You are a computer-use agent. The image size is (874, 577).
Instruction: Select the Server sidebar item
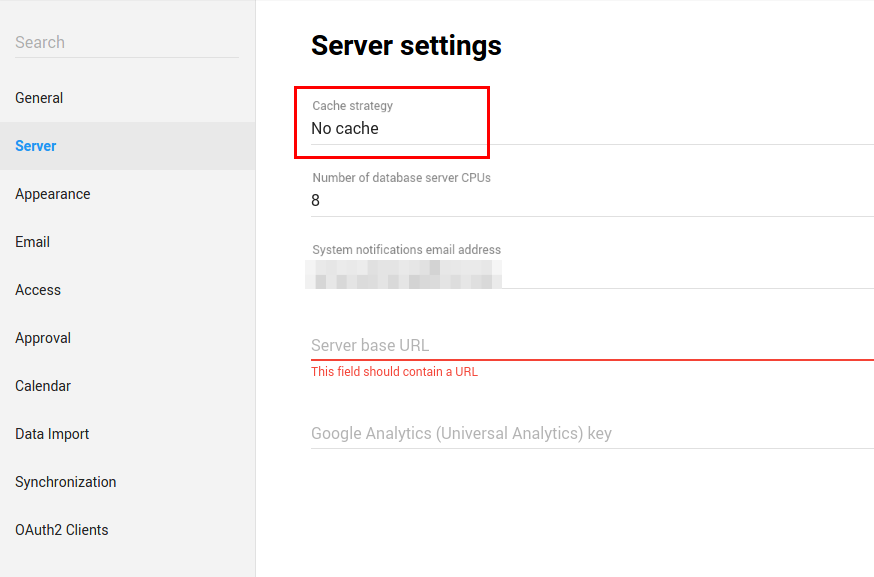36,146
